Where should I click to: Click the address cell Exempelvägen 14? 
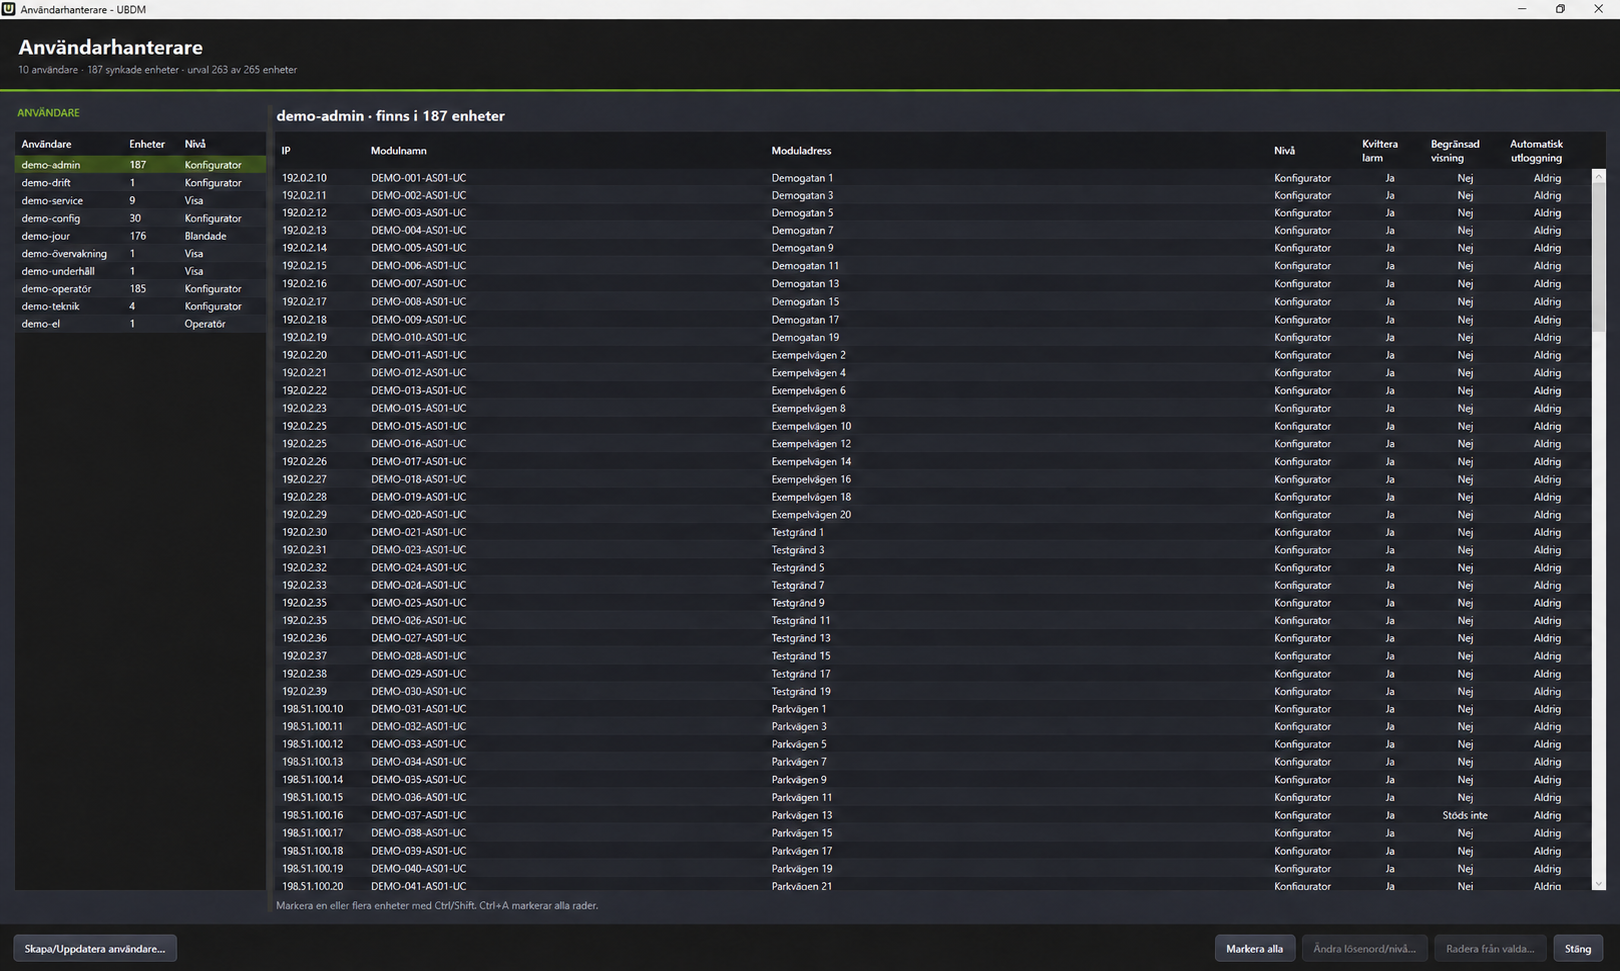point(811,461)
